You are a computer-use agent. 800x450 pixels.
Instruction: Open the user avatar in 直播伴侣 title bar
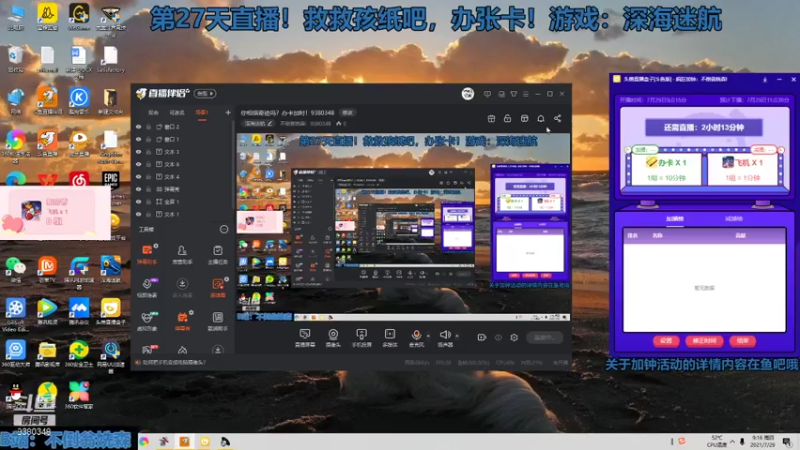[x=468, y=94]
